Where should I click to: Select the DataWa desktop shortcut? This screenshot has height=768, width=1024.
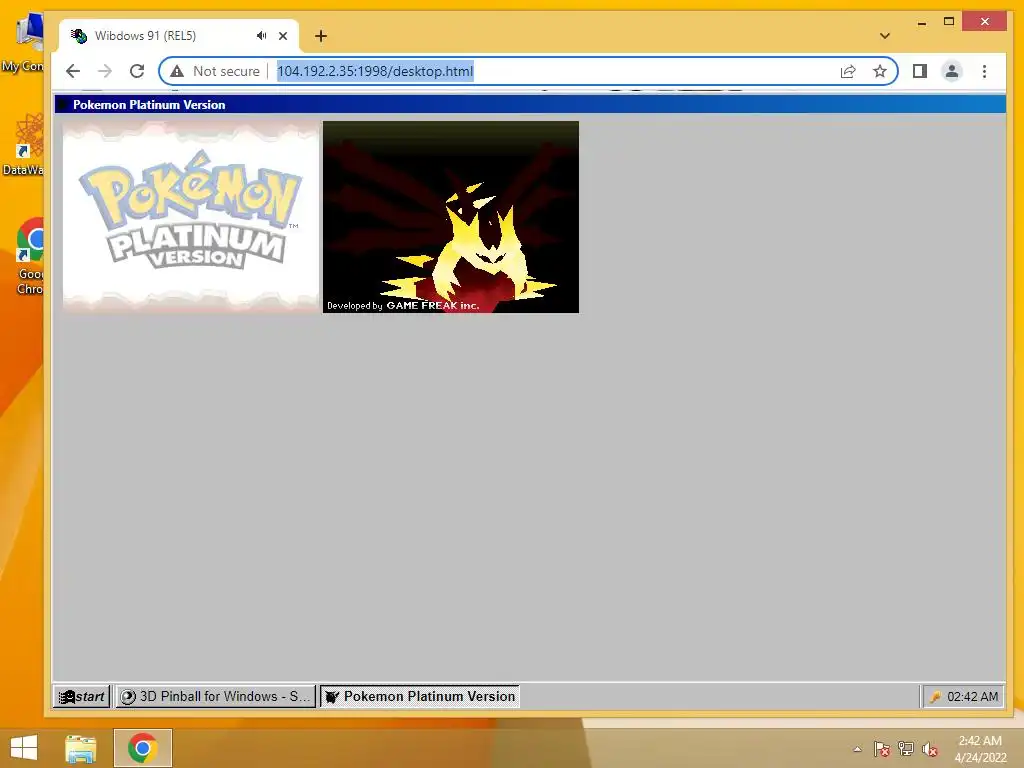coord(26,145)
